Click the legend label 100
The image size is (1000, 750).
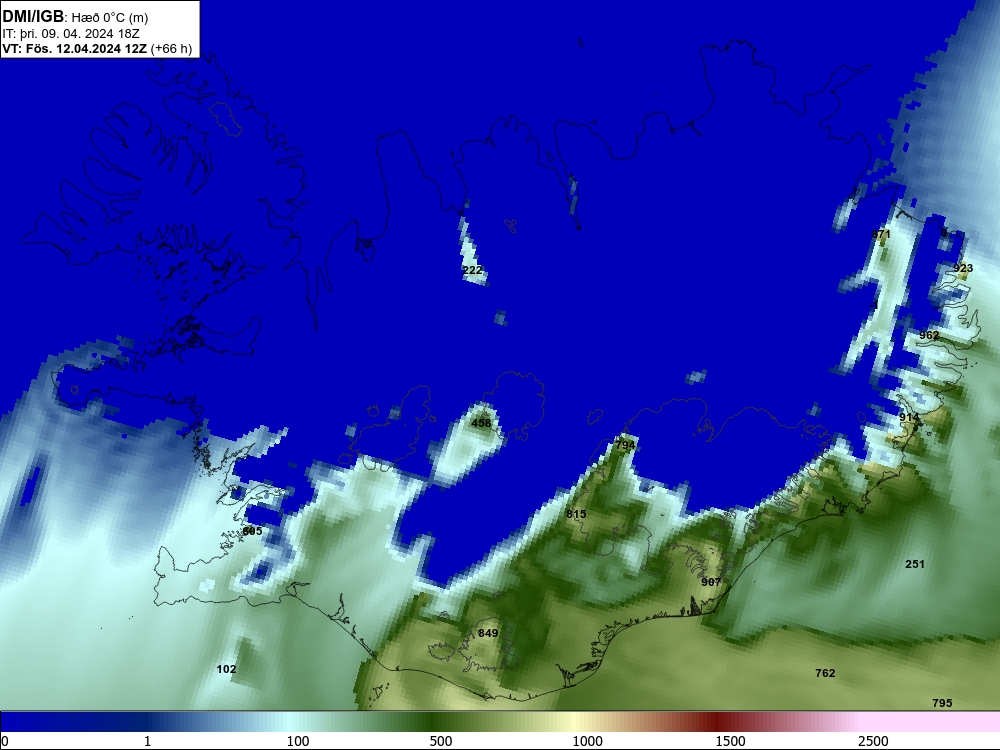point(298,741)
